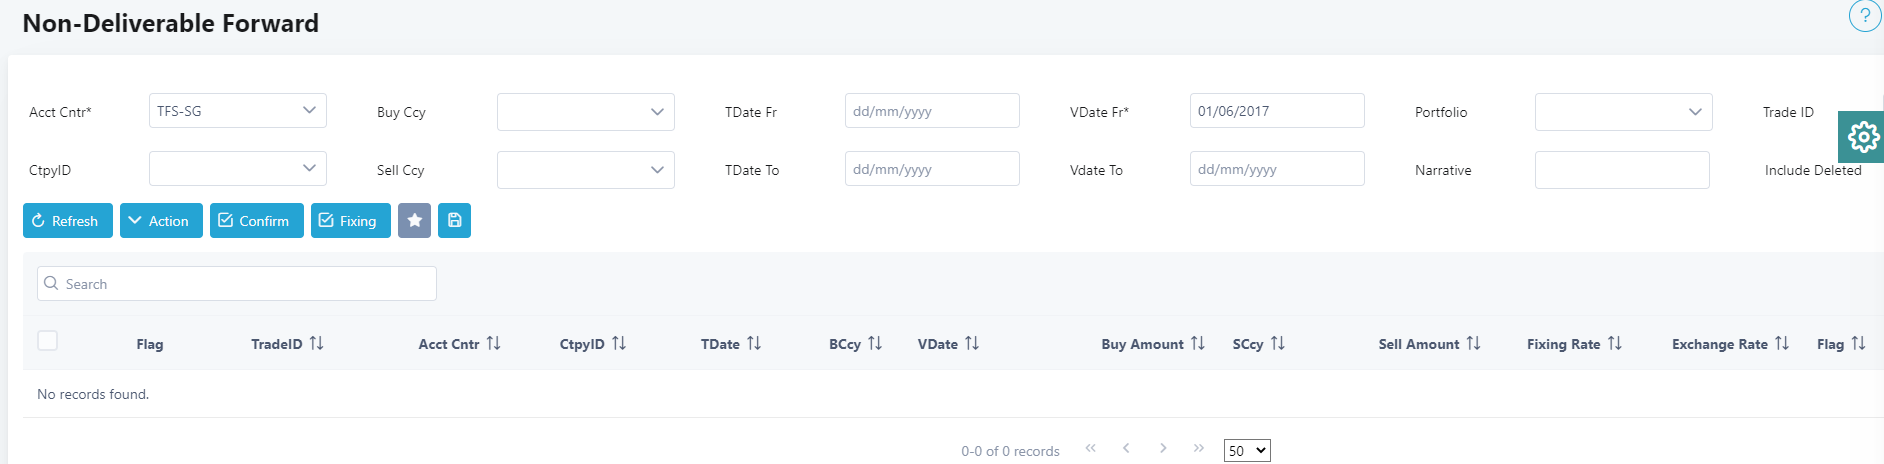Toggle the select-all rows checkbox
Image resolution: width=1884 pixels, height=464 pixels.
[47, 341]
